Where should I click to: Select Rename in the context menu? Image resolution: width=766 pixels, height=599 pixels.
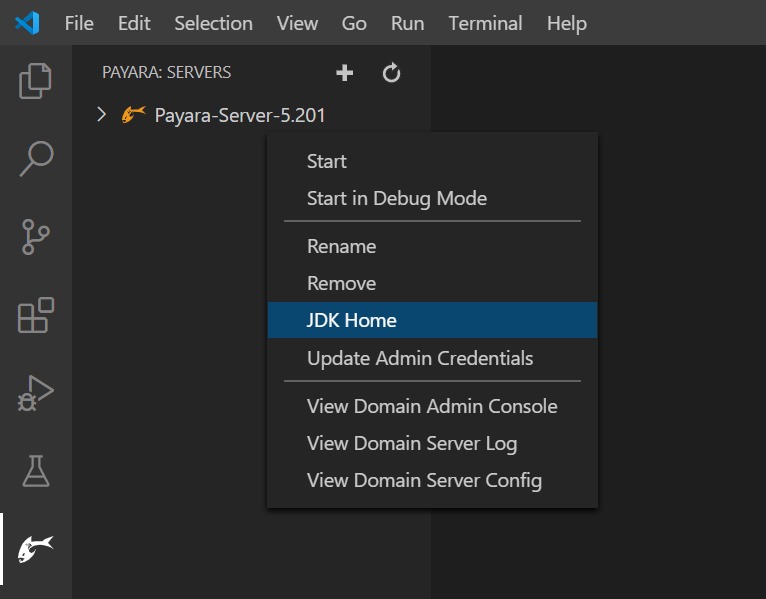342,246
